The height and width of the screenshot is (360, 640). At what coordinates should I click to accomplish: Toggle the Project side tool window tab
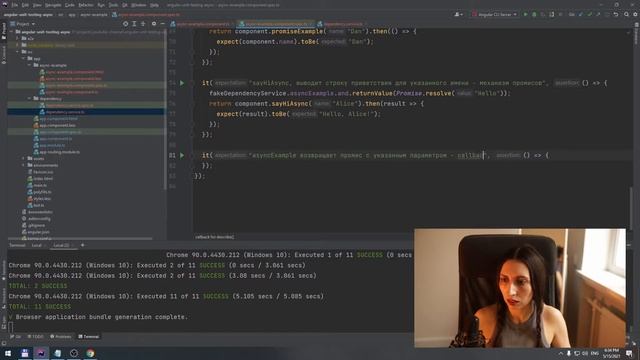click(x=4, y=31)
